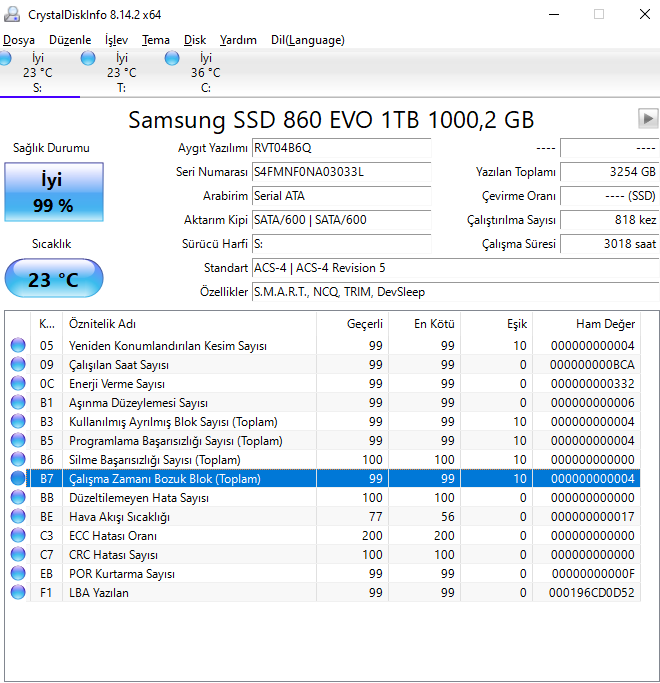Image resolution: width=660 pixels, height=683 pixels.
Task: Select drive C: disk tab
Action: click(205, 73)
